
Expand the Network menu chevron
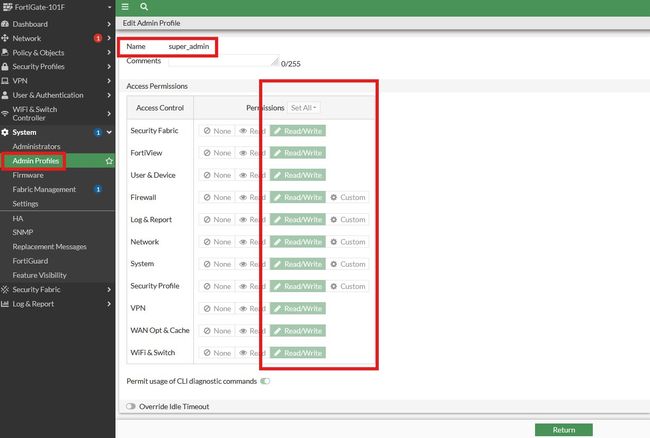pyautogui.click(x=109, y=38)
